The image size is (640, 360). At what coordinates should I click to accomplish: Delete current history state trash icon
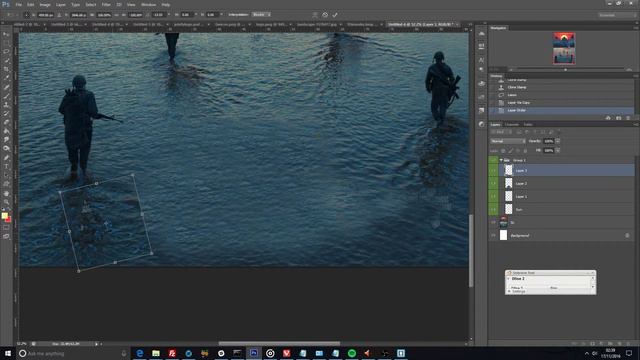coord(628,118)
